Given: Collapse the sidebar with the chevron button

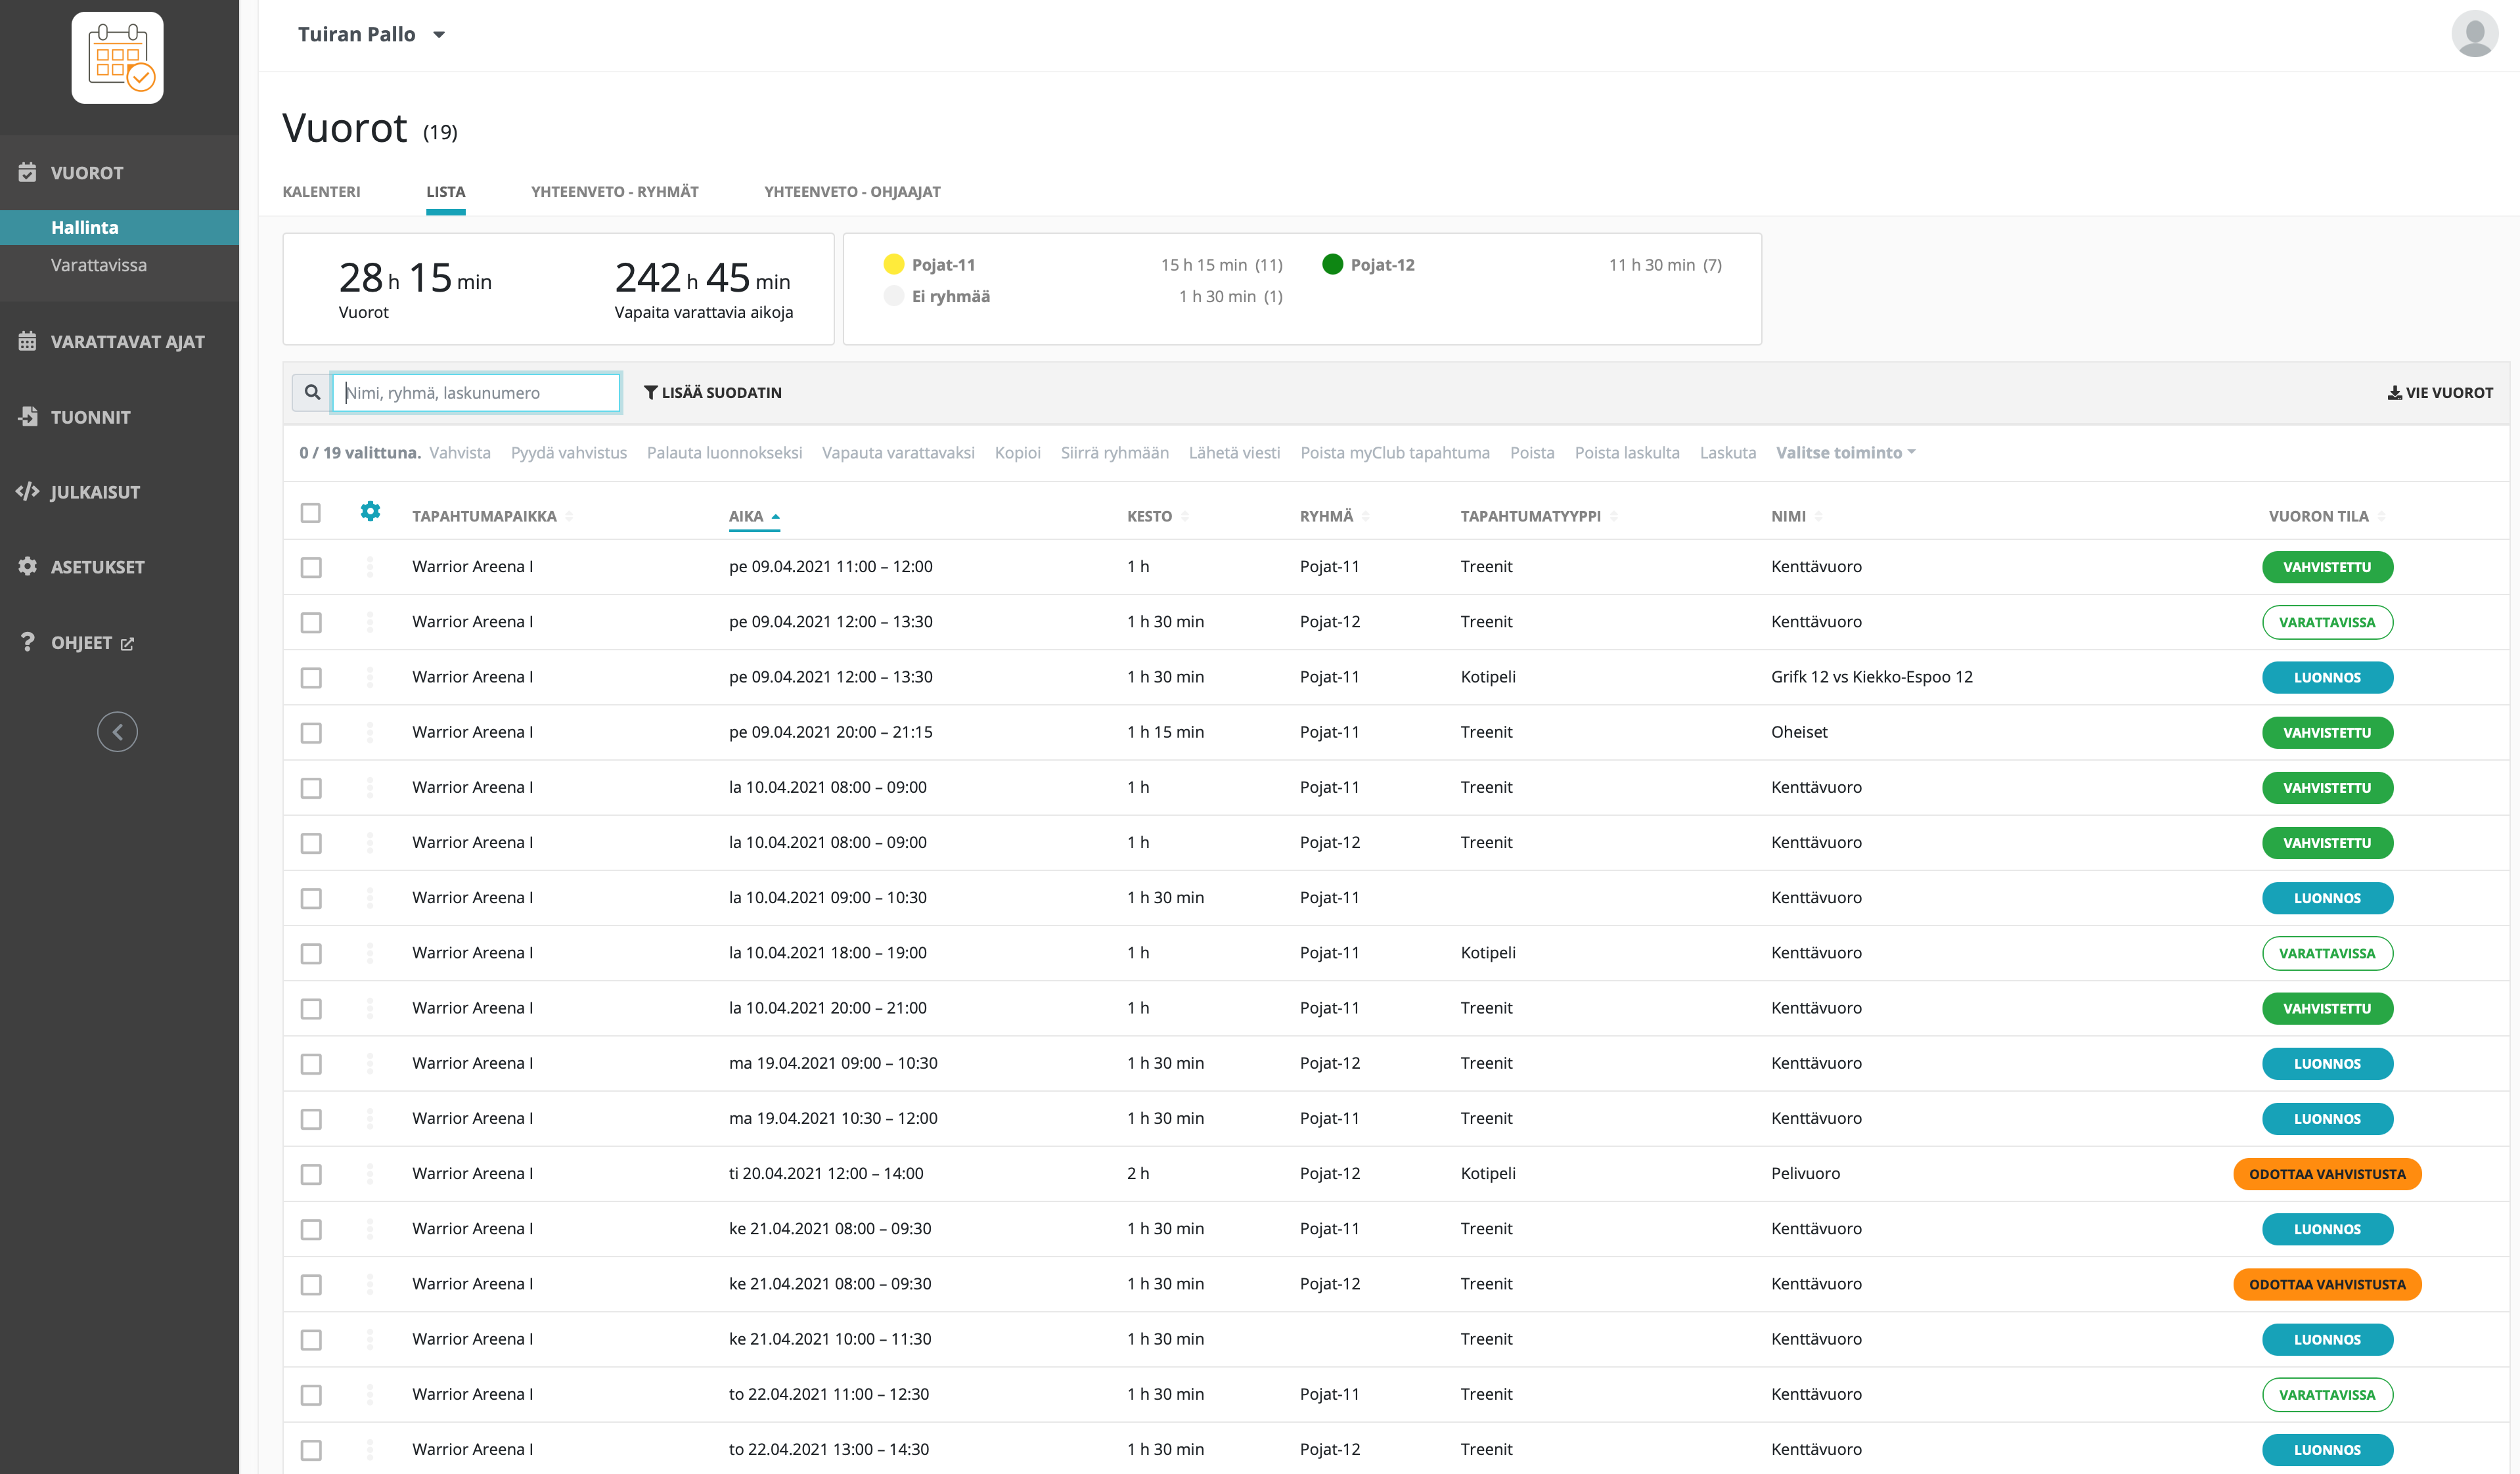Looking at the screenshot, I should [117, 732].
